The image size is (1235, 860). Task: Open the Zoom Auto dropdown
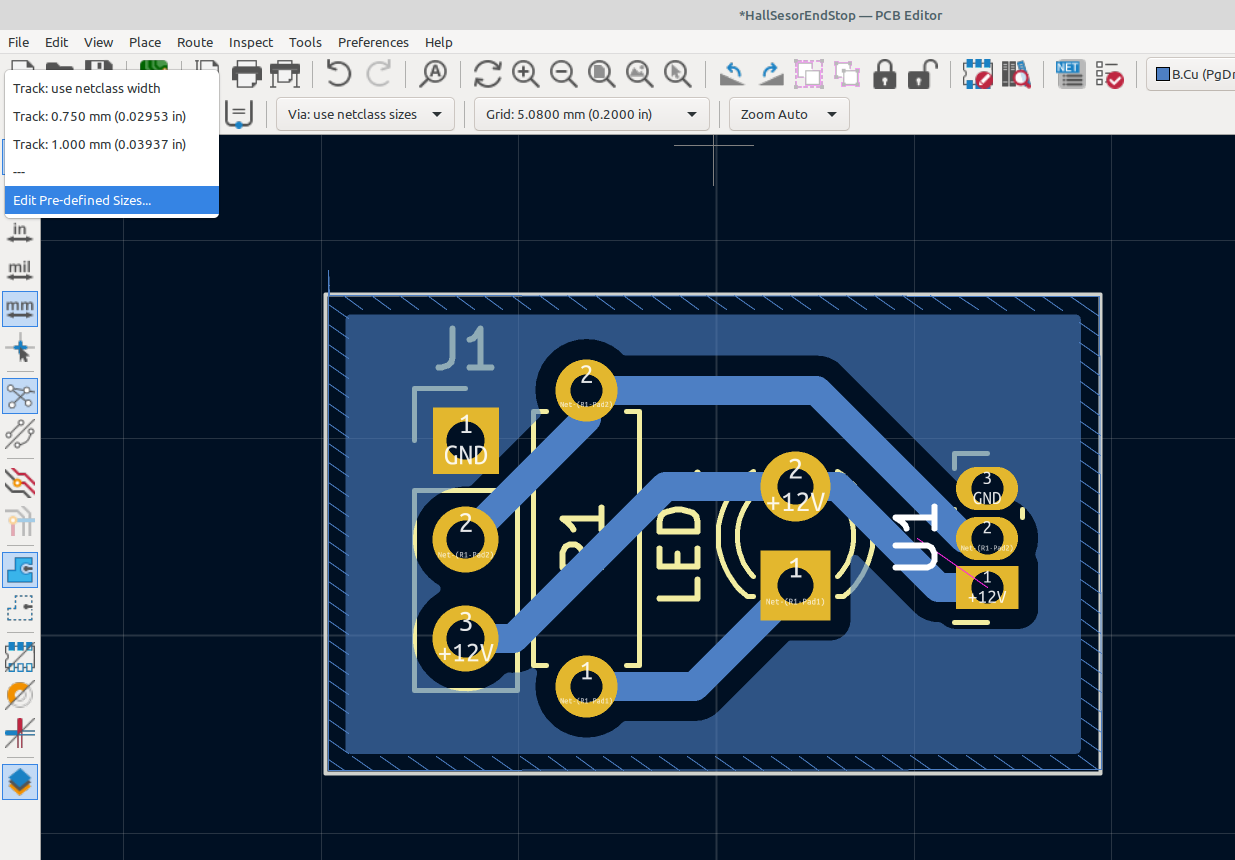coord(788,114)
